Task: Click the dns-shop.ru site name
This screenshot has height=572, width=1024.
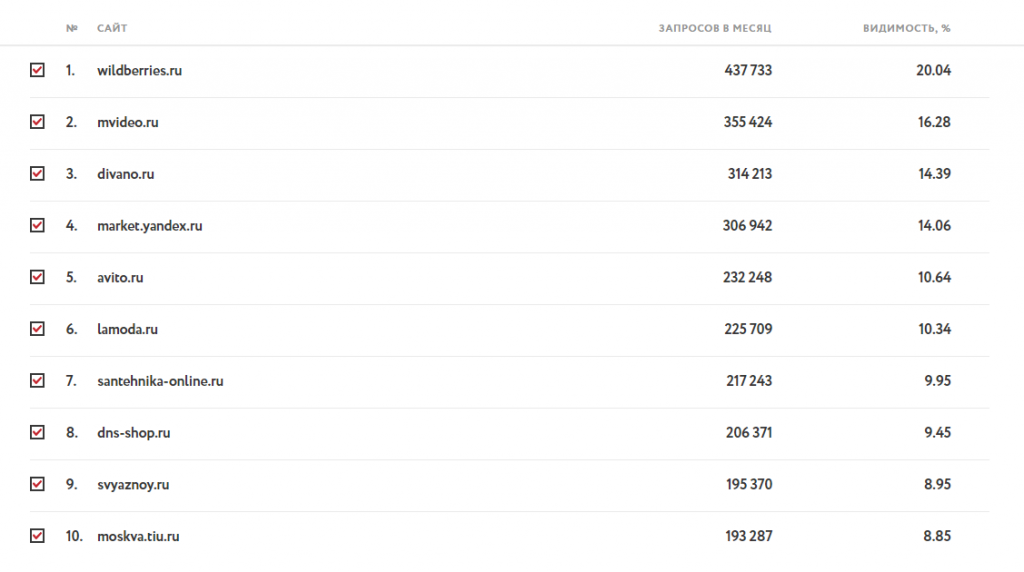Action: 134,433
